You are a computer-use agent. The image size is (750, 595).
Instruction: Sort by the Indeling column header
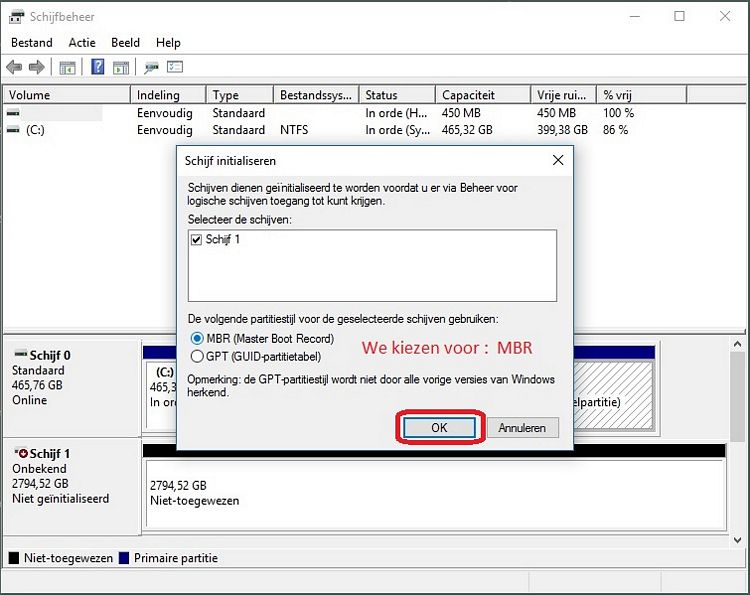[168, 95]
